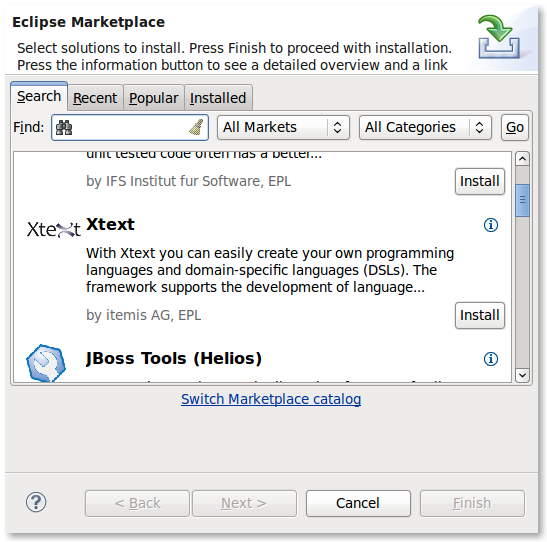Clear the Find field with broom icon
Image resolution: width=547 pixels, height=542 pixels.
coord(196,127)
